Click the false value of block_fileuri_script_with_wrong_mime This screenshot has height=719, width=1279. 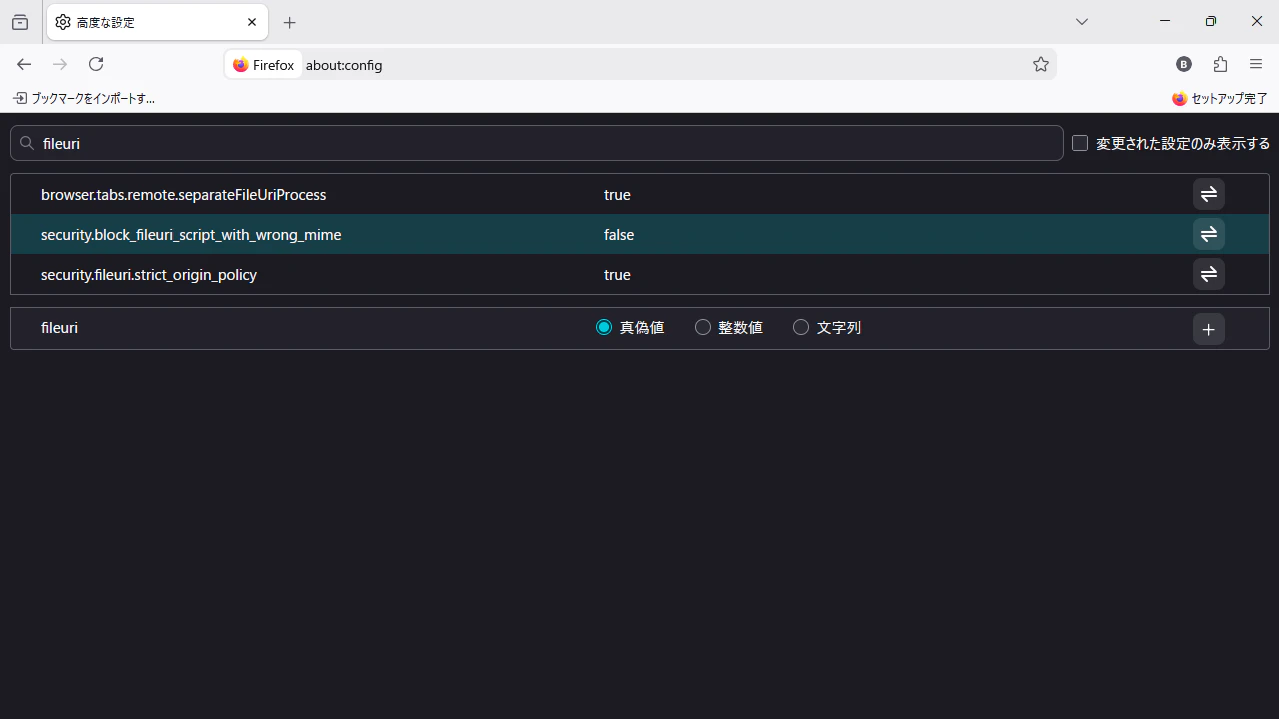click(619, 235)
